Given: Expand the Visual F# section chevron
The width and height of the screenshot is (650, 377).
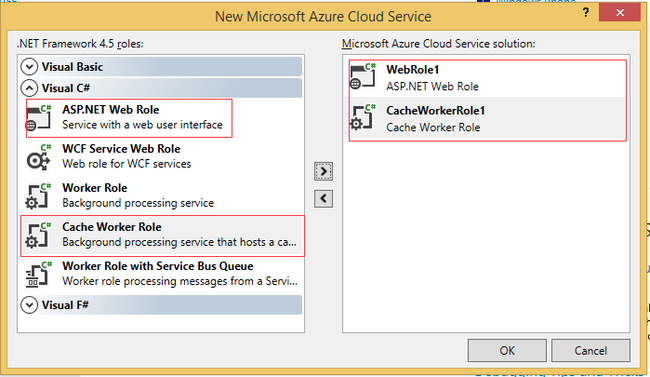Looking at the screenshot, I should coord(29,305).
